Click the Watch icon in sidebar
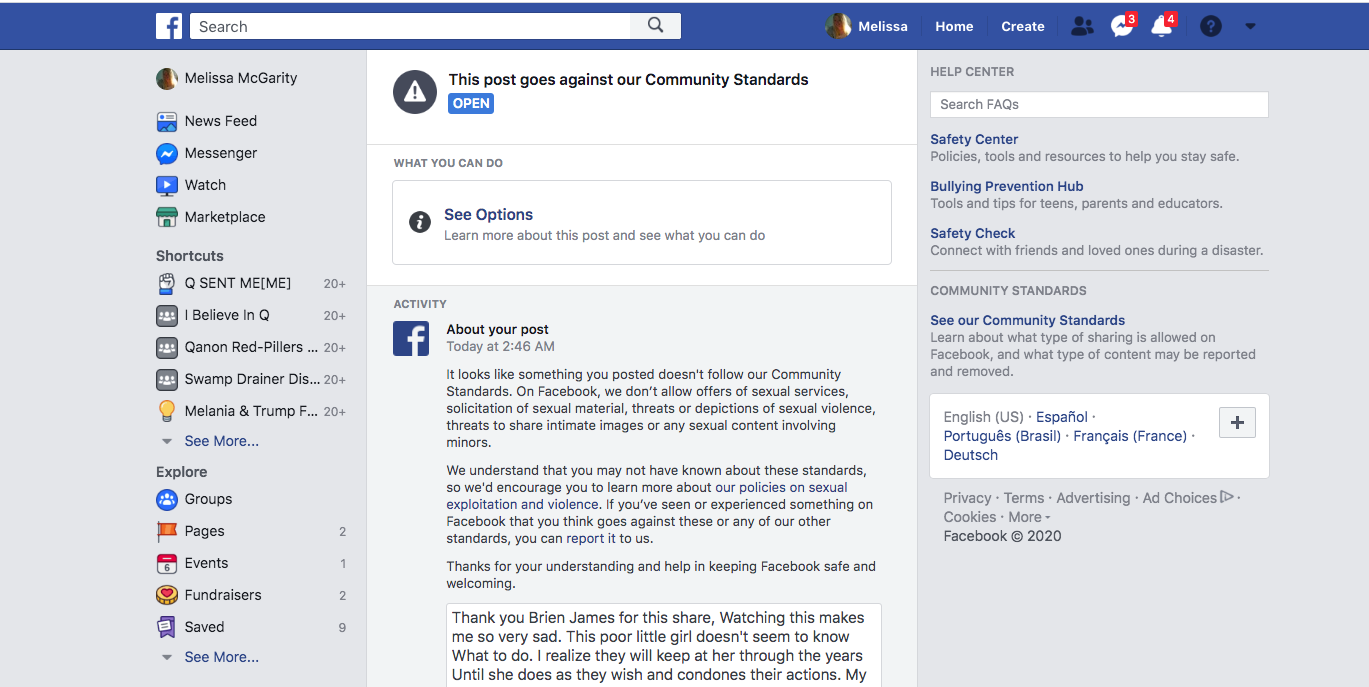This screenshot has width=1369, height=687. coord(167,185)
